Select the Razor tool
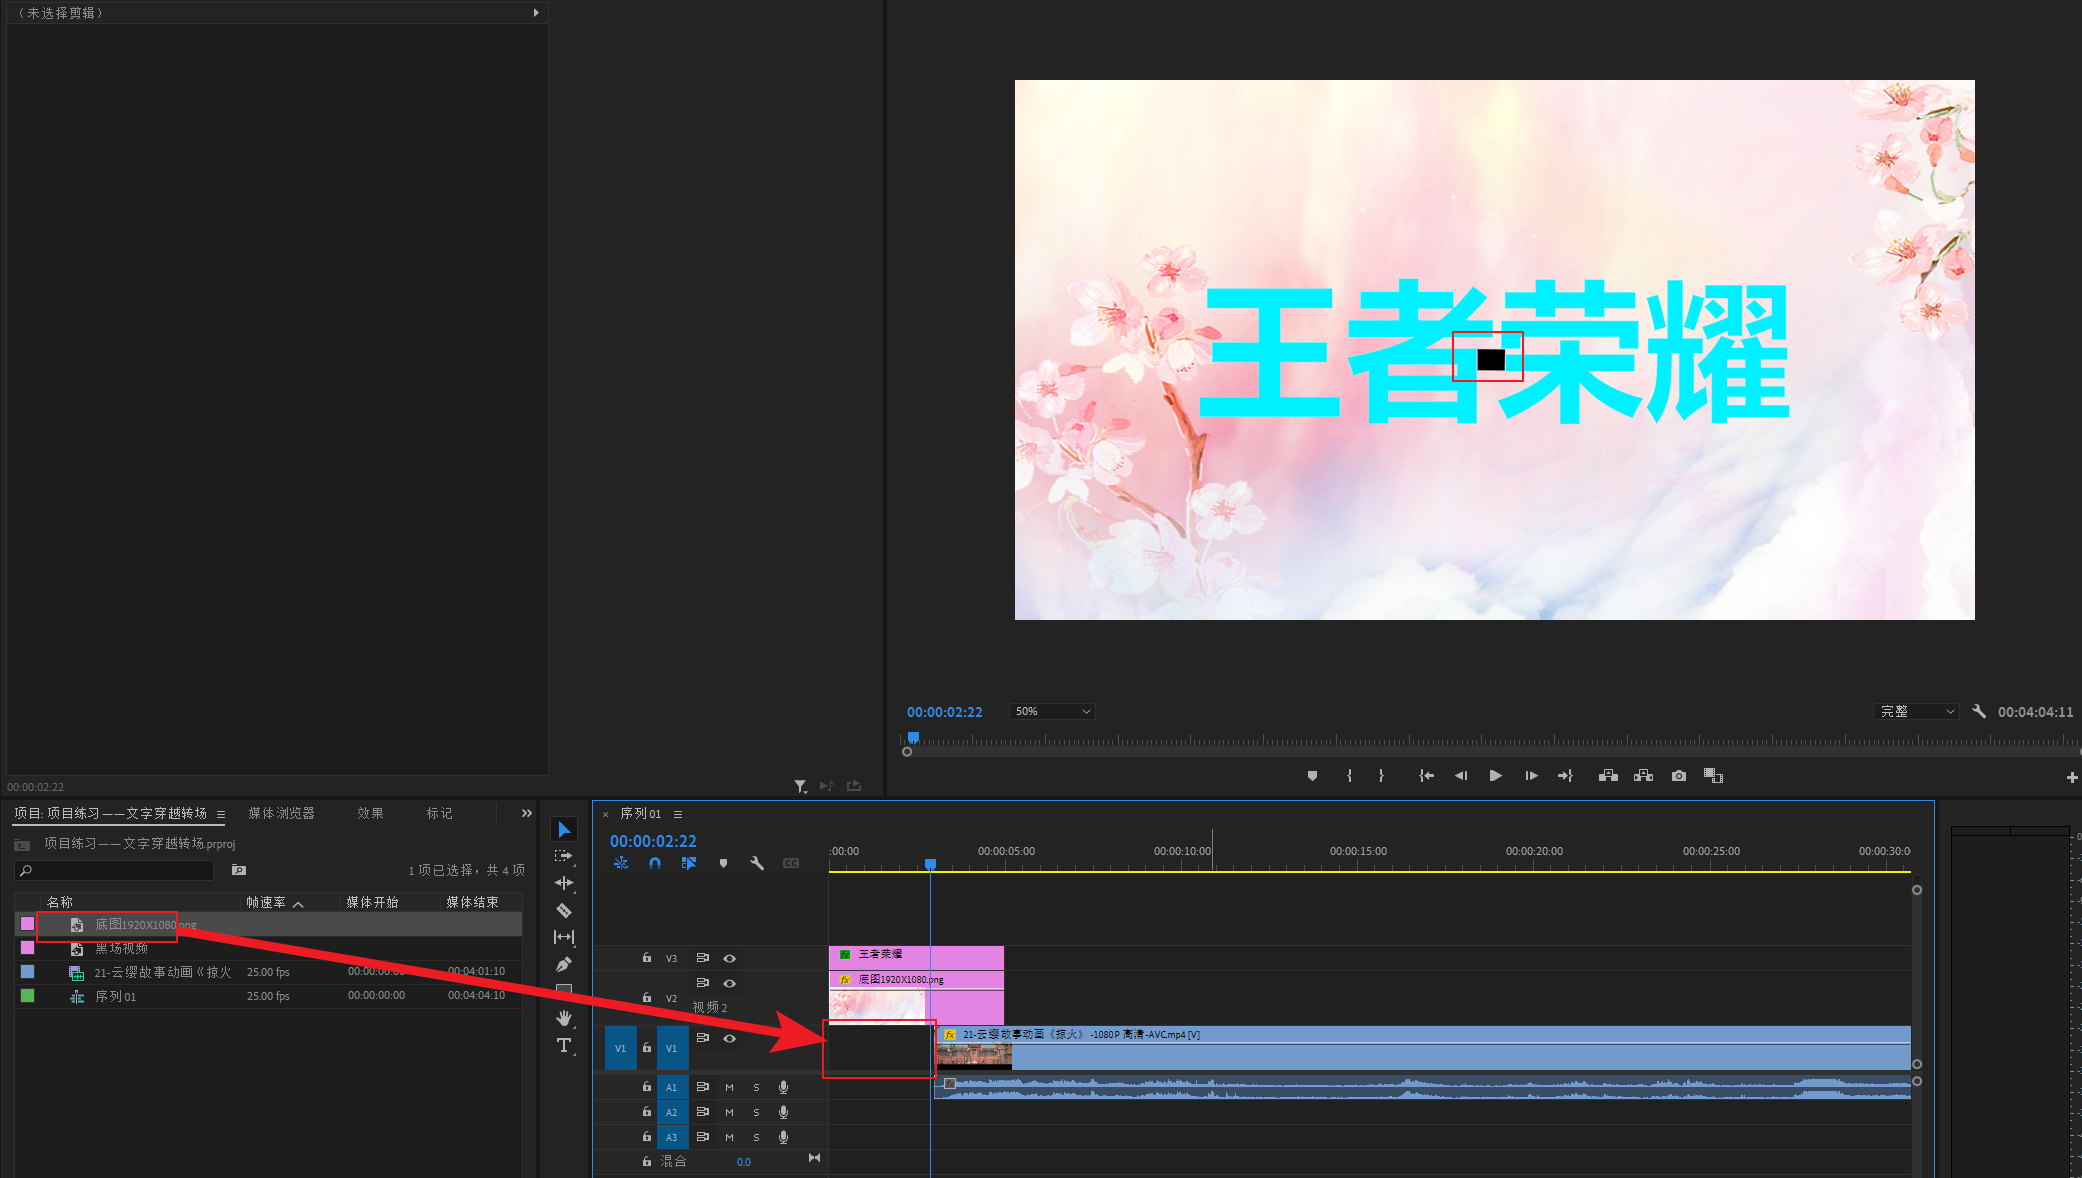The height and width of the screenshot is (1178, 2082). pos(564,910)
